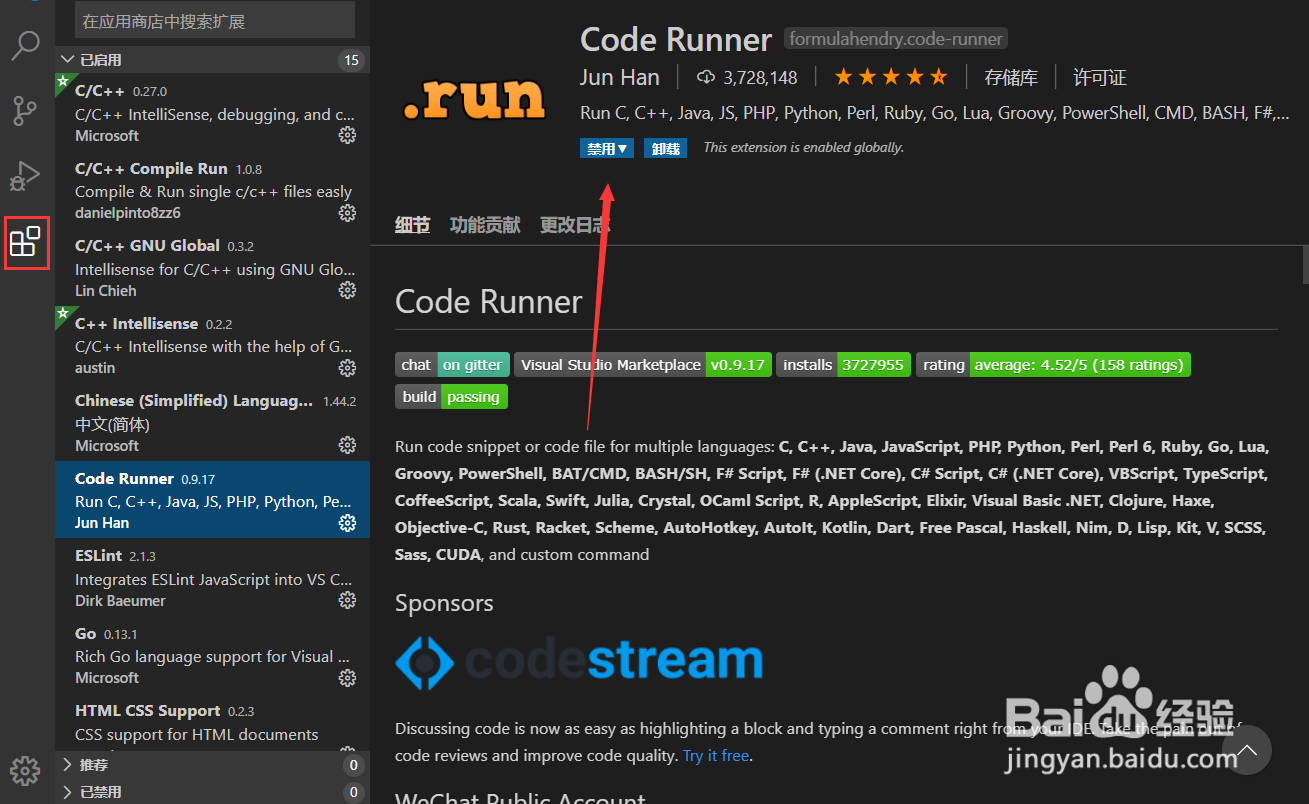Open the Search view in activity bar

tap(25, 44)
